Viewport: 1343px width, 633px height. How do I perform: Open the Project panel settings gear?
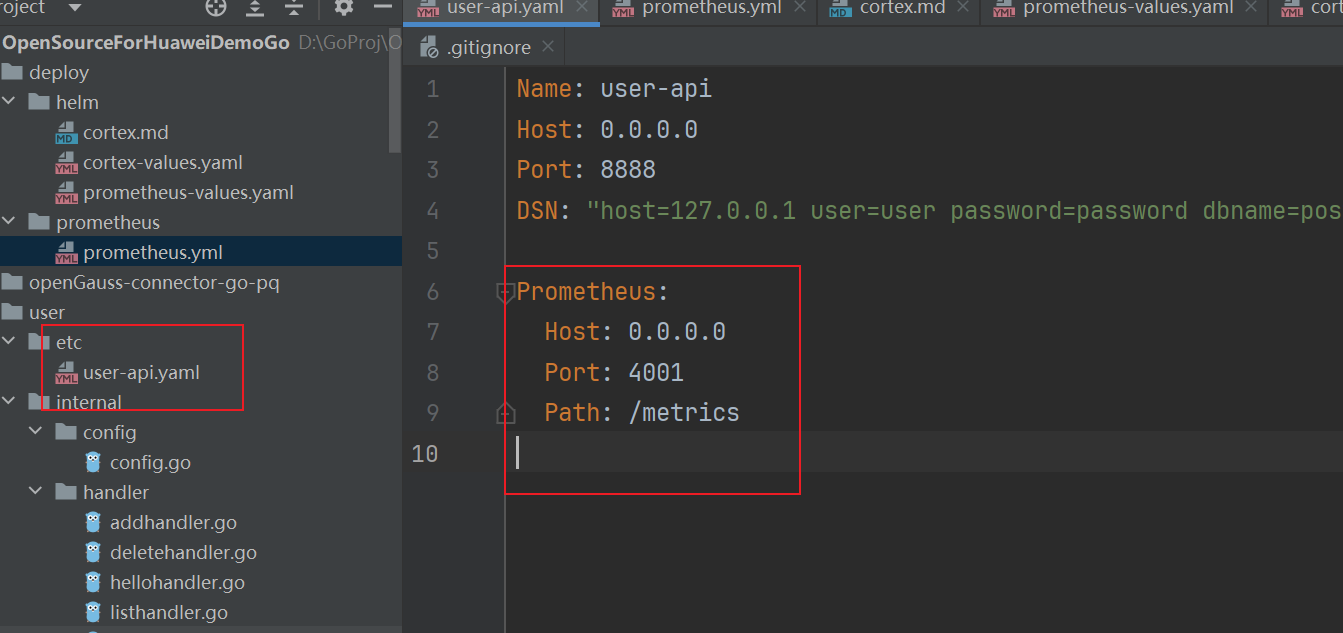coord(344,8)
